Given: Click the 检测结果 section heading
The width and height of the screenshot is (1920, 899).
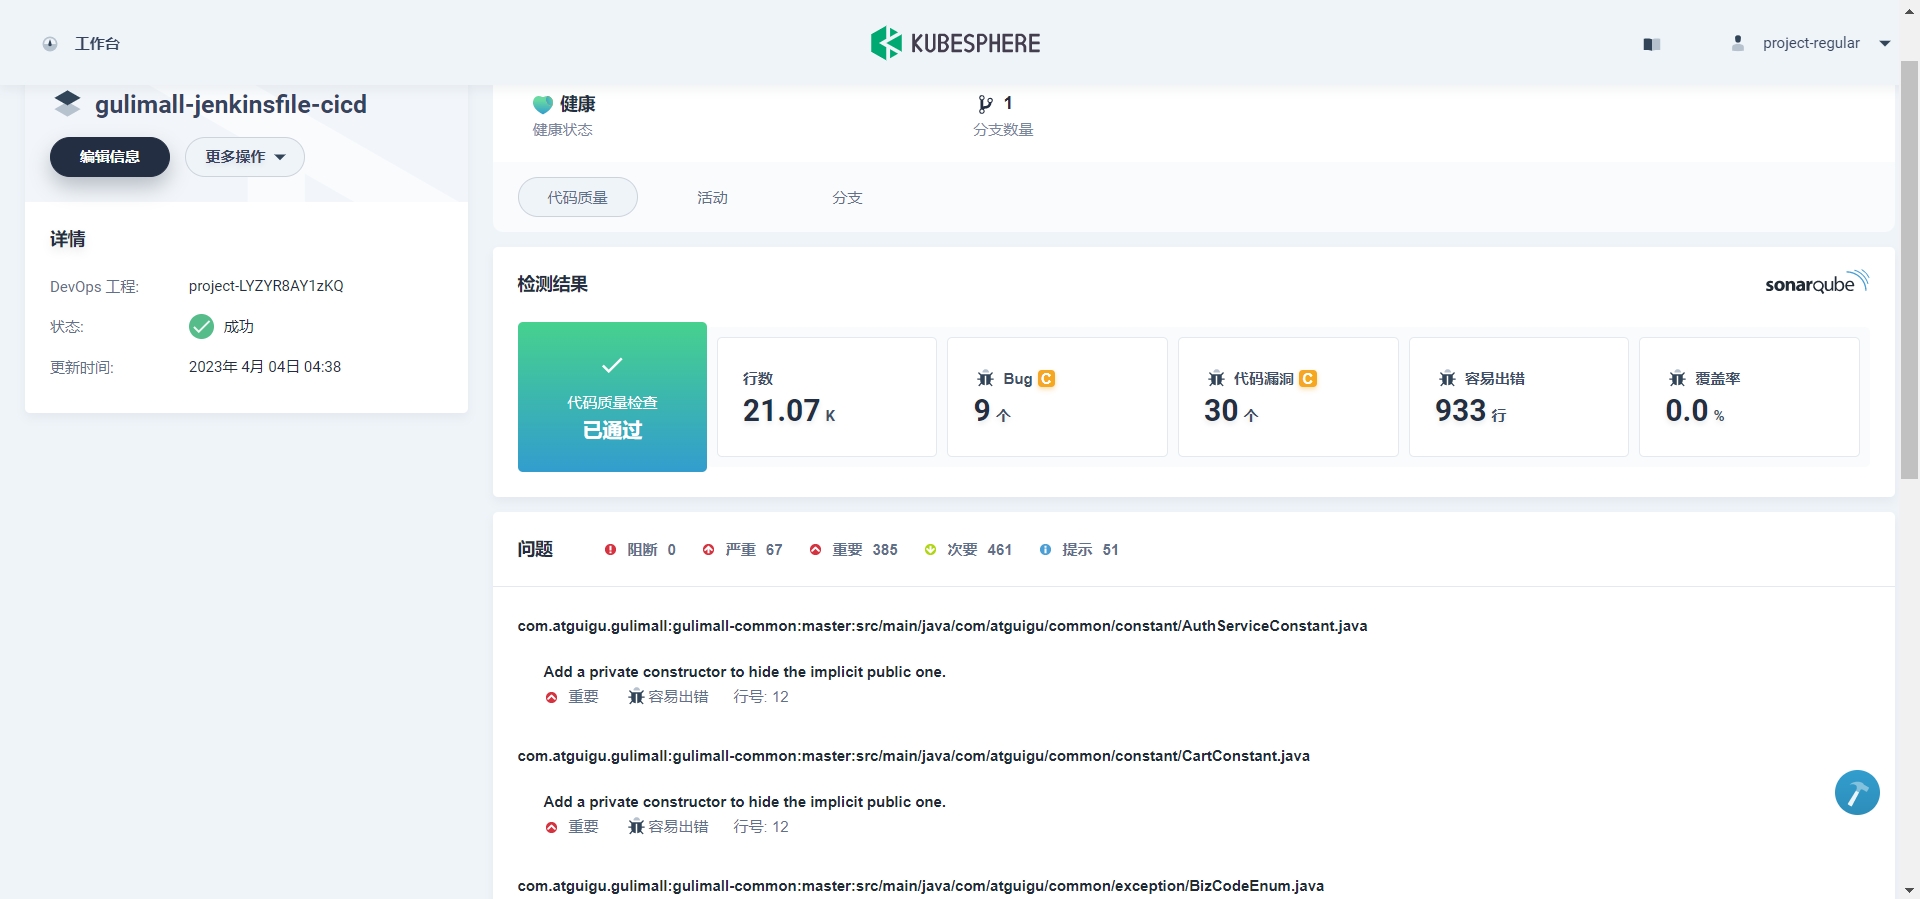Looking at the screenshot, I should pyautogui.click(x=552, y=284).
